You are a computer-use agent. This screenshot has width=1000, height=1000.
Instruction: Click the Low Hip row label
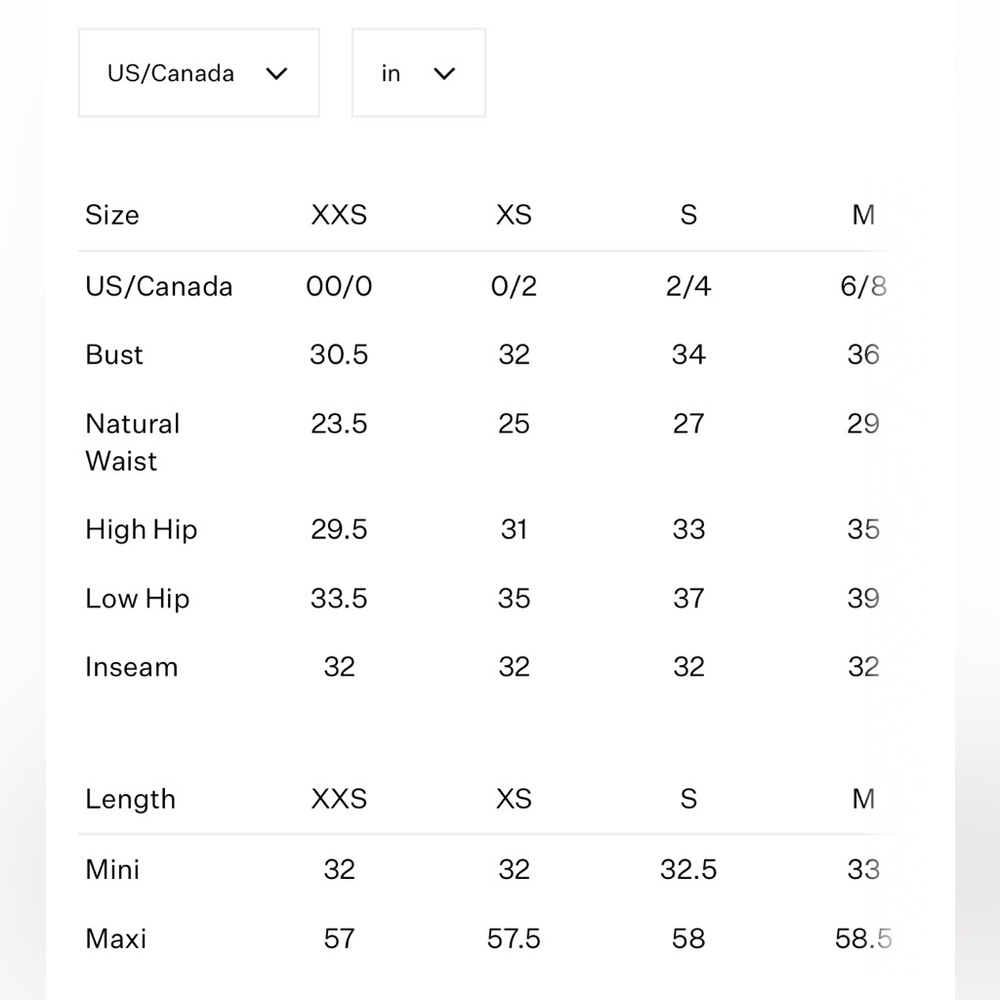tap(137, 599)
